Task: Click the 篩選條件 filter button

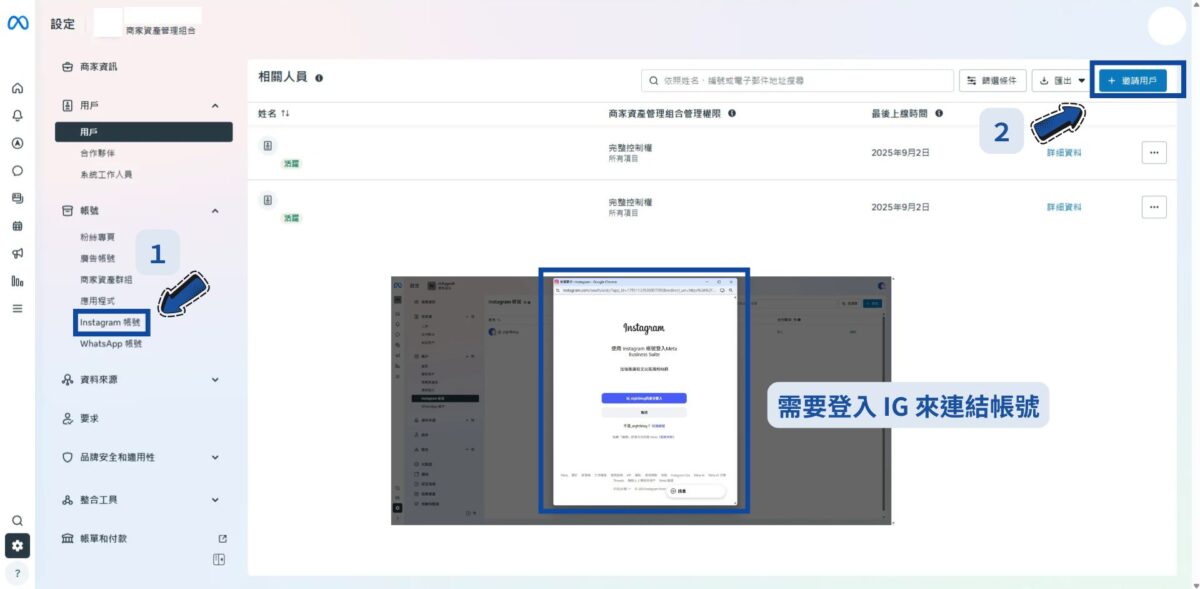Action: [x=991, y=81]
